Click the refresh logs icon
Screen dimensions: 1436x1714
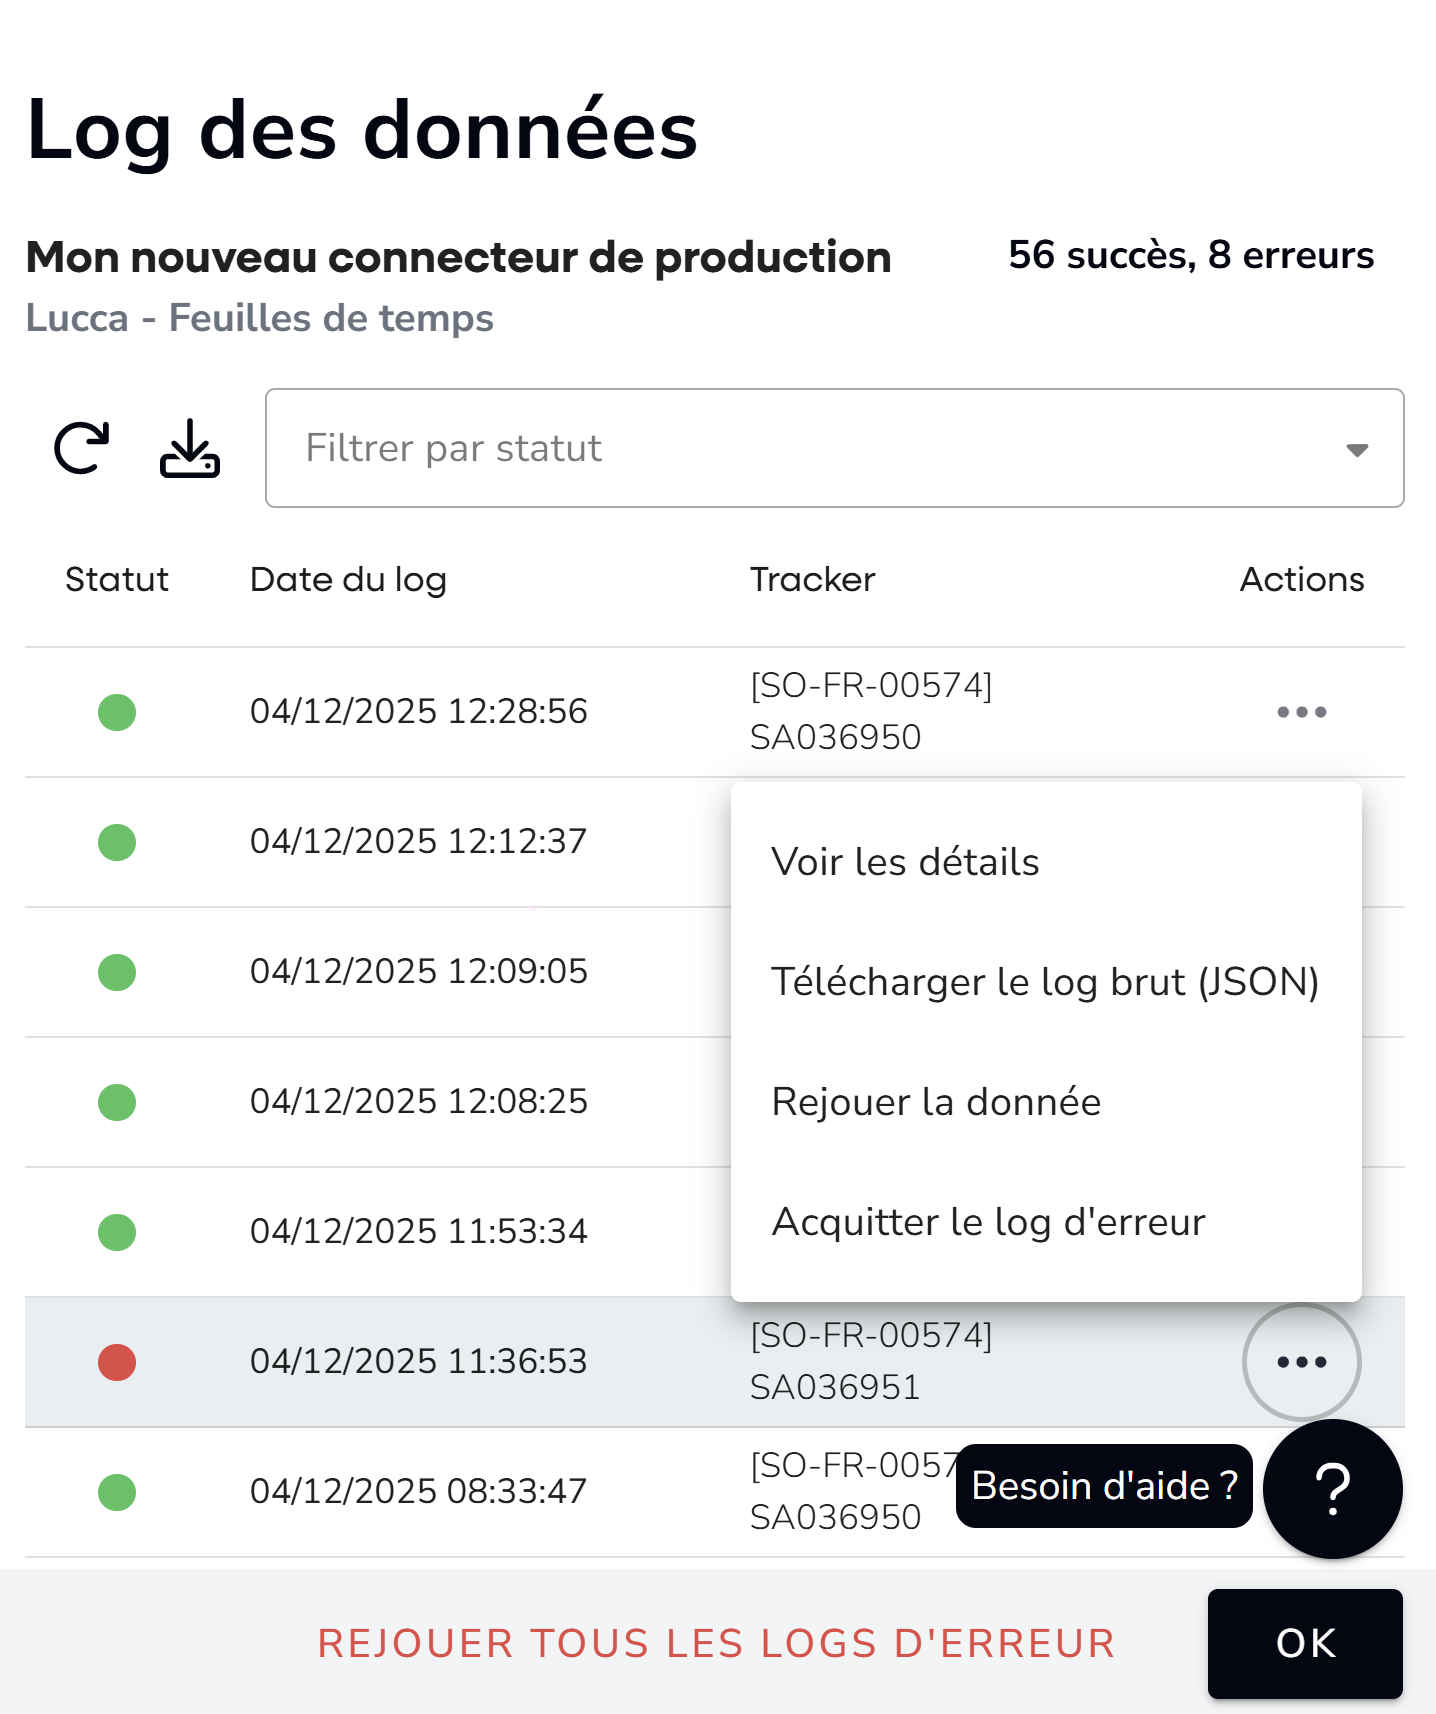81,448
